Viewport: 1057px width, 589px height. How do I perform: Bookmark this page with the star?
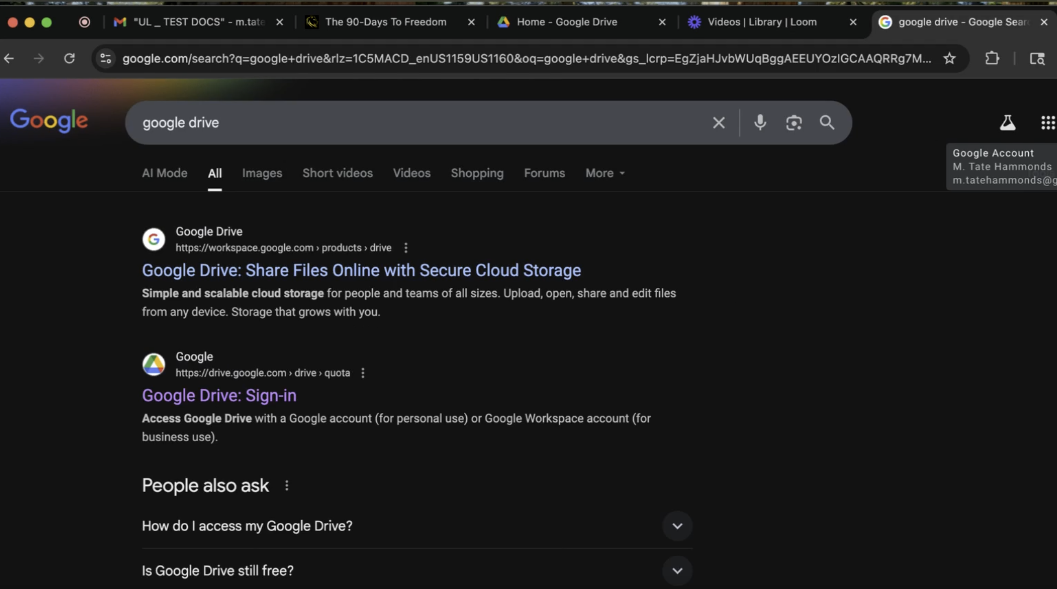click(x=949, y=59)
